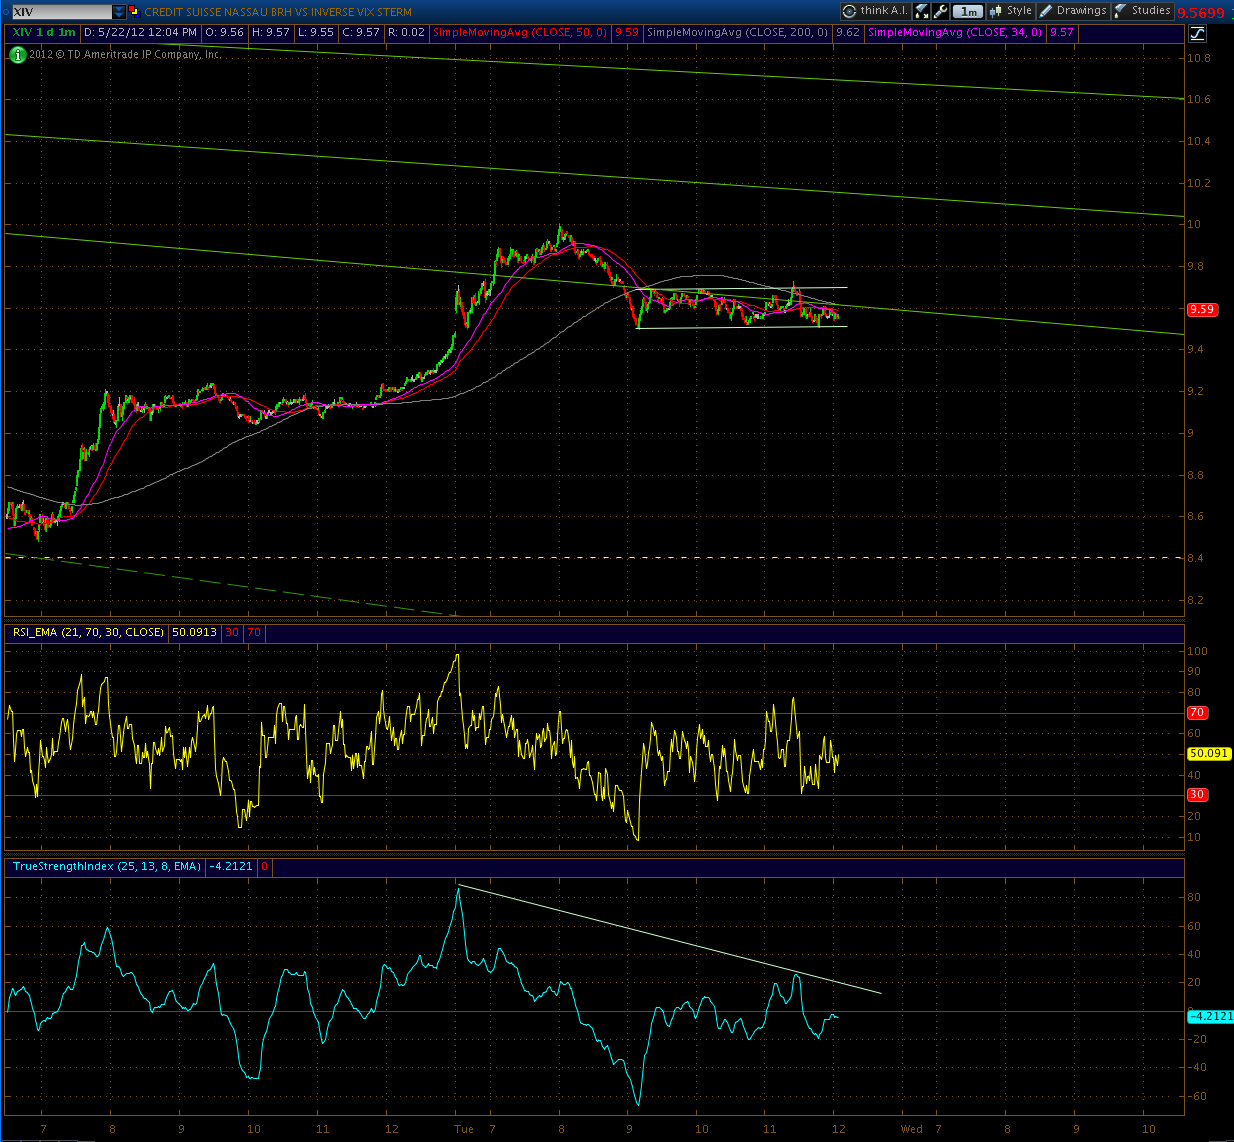Click SimpleMovingAvg (CLOSE, 200, 0) label
The image size is (1234, 1142).
click(738, 32)
